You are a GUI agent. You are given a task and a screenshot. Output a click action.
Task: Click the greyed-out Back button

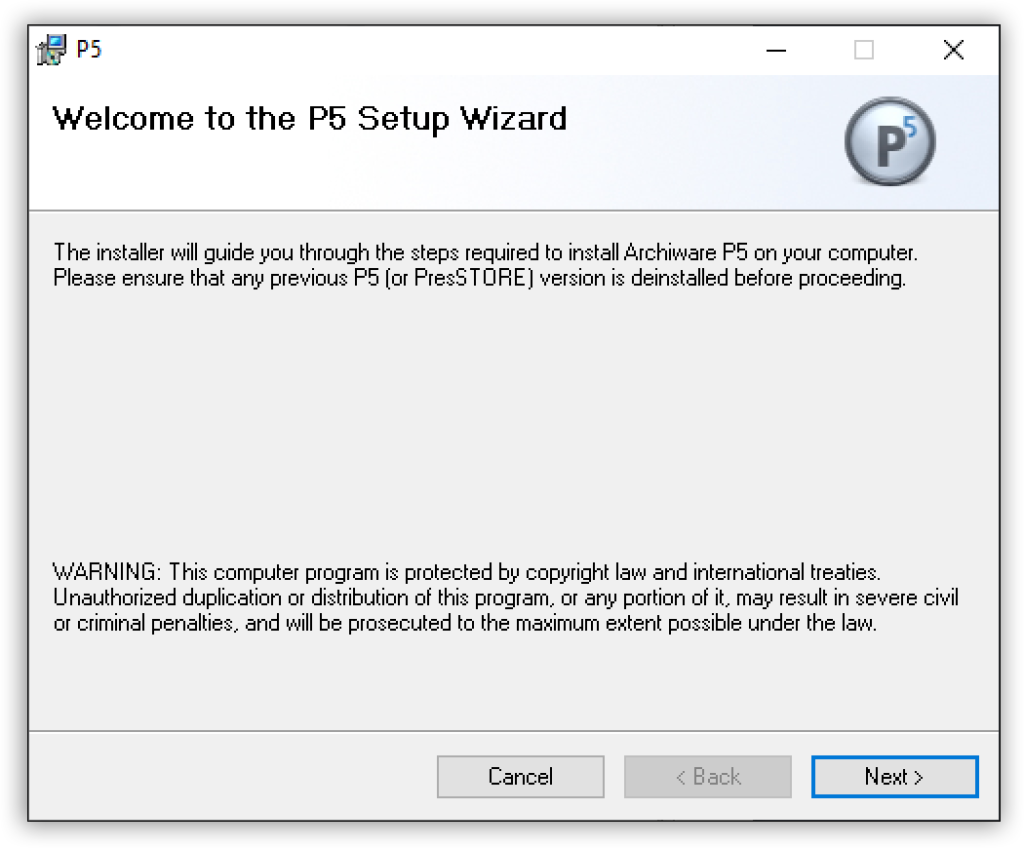point(707,777)
